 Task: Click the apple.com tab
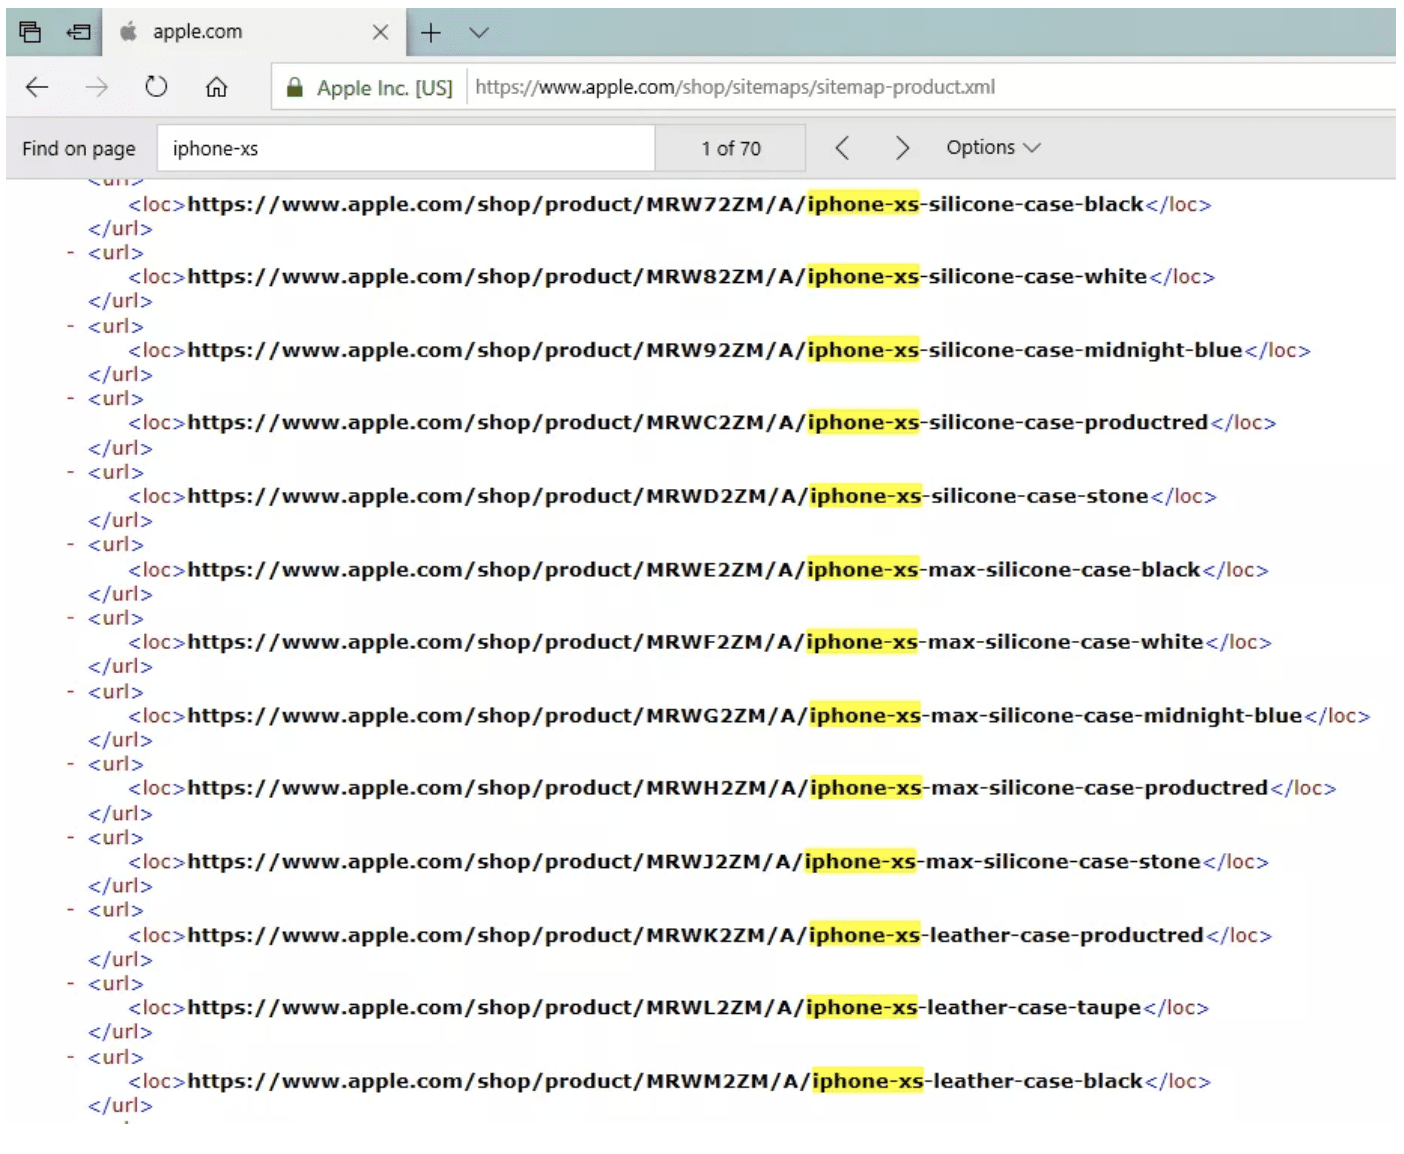click(253, 32)
